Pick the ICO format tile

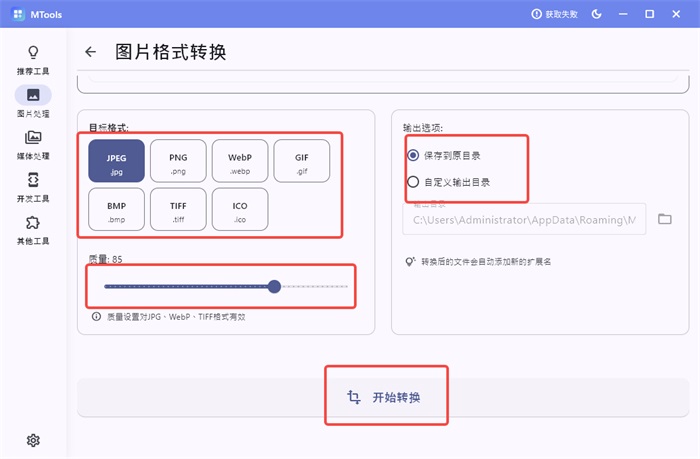point(240,209)
